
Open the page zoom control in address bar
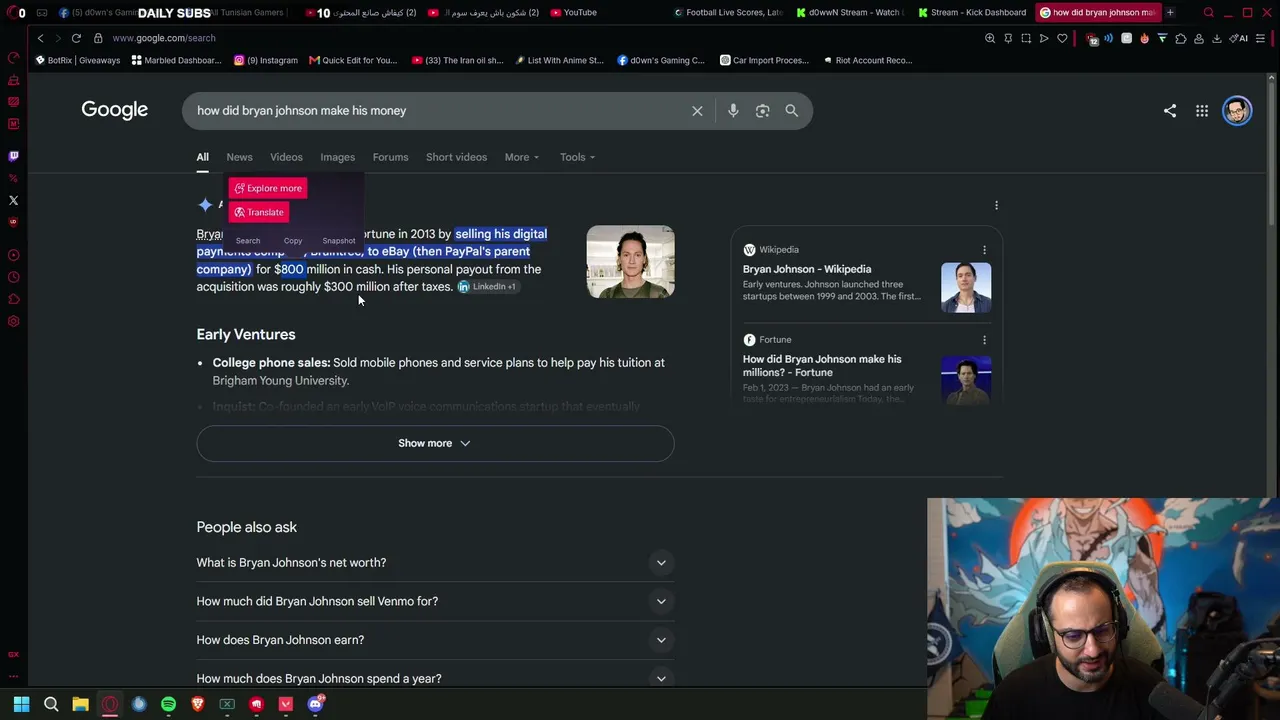point(990,38)
